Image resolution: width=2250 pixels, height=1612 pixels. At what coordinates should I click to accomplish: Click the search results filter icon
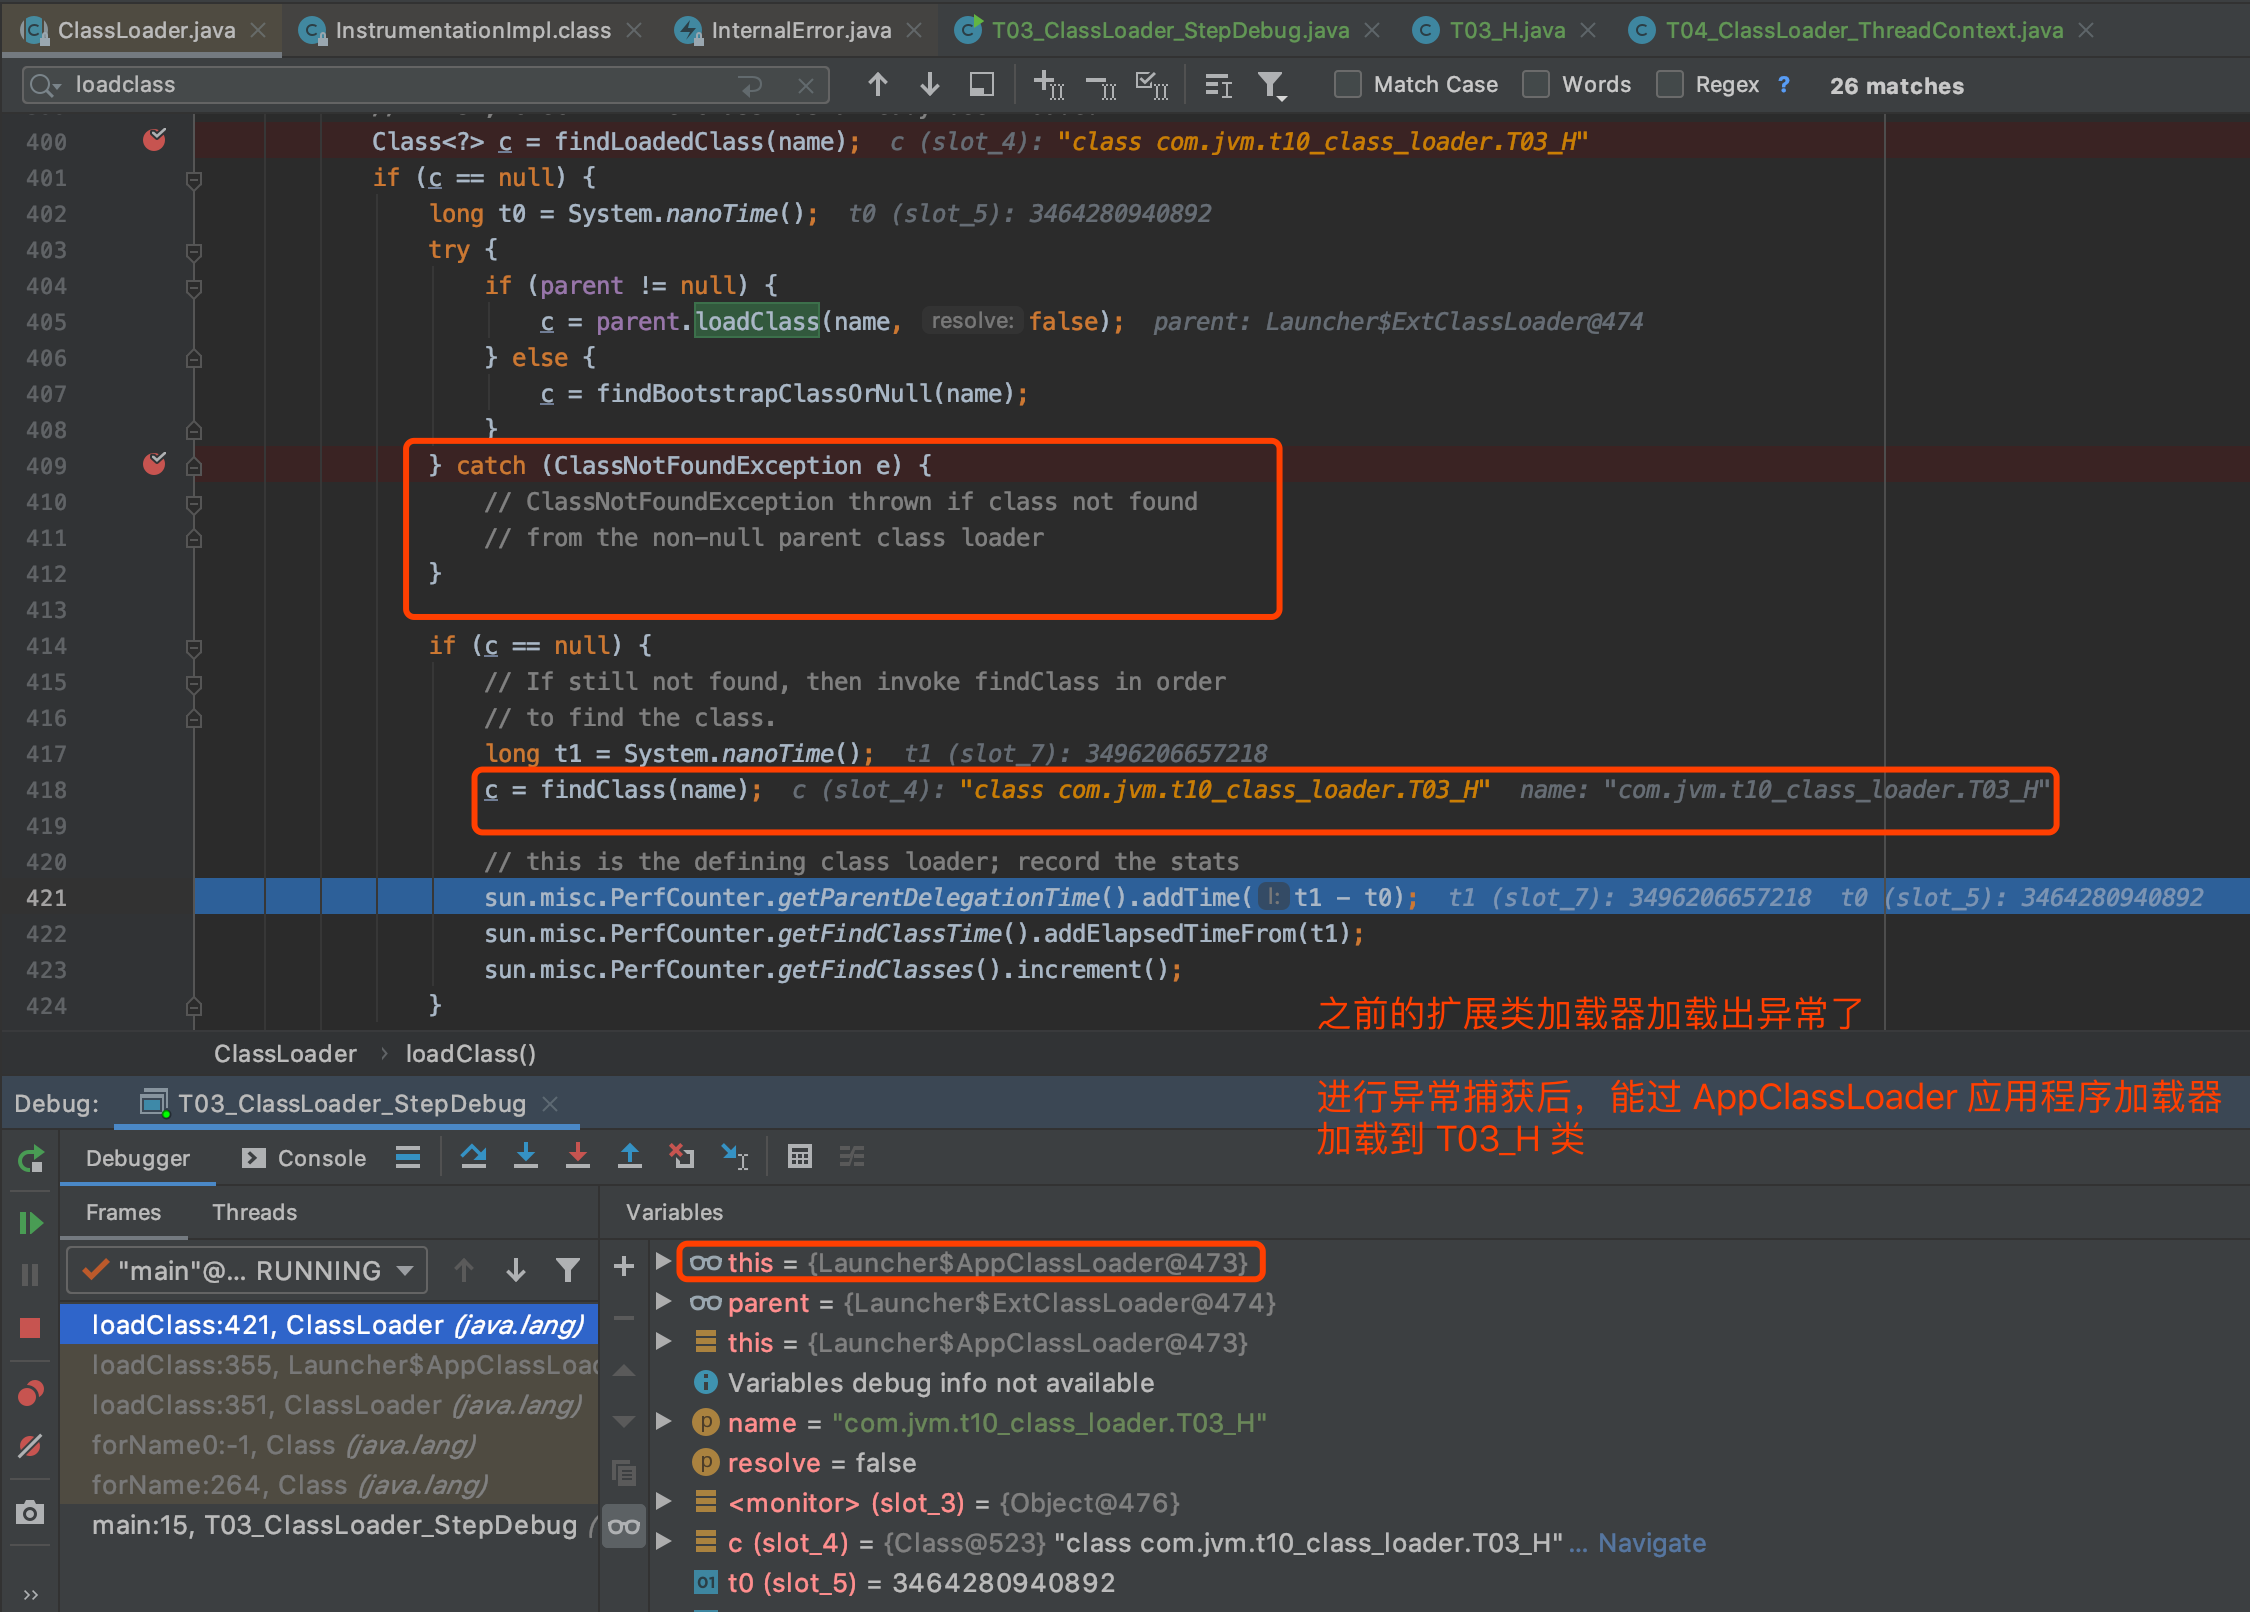tap(1271, 85)
